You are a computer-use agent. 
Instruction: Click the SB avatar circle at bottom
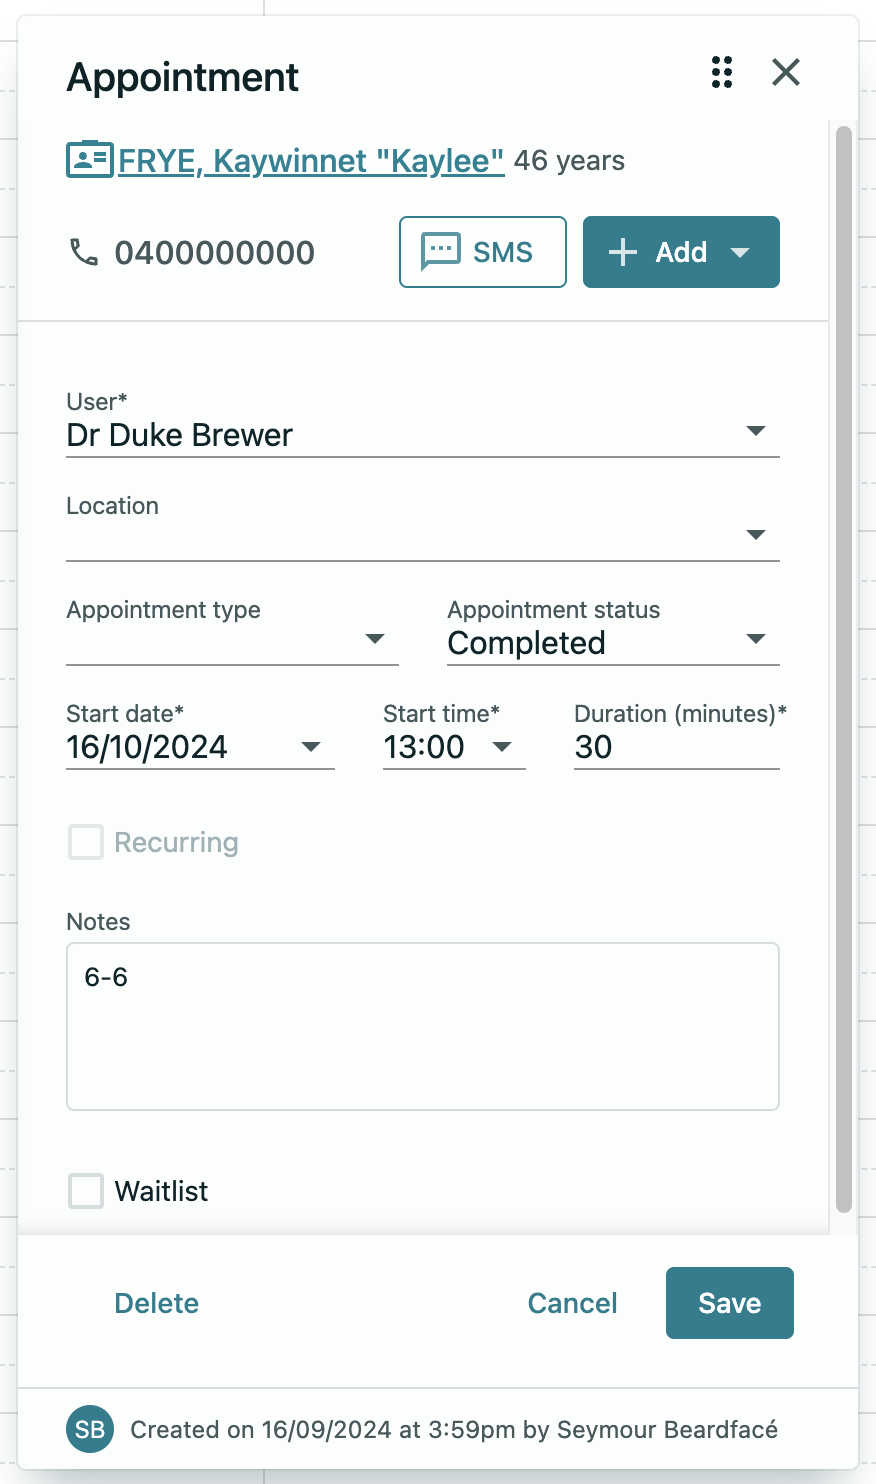(x=89, y=1429)
